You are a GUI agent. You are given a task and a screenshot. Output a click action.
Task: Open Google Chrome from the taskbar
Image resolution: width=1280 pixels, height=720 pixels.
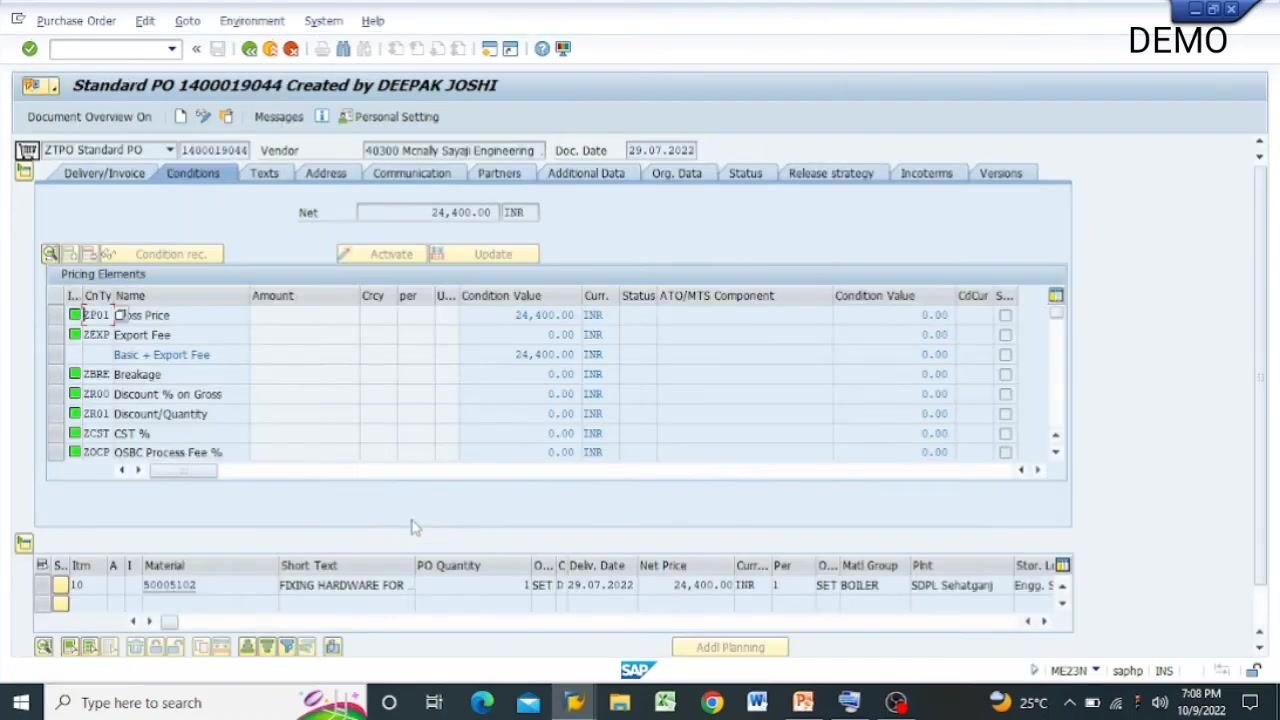711,702
